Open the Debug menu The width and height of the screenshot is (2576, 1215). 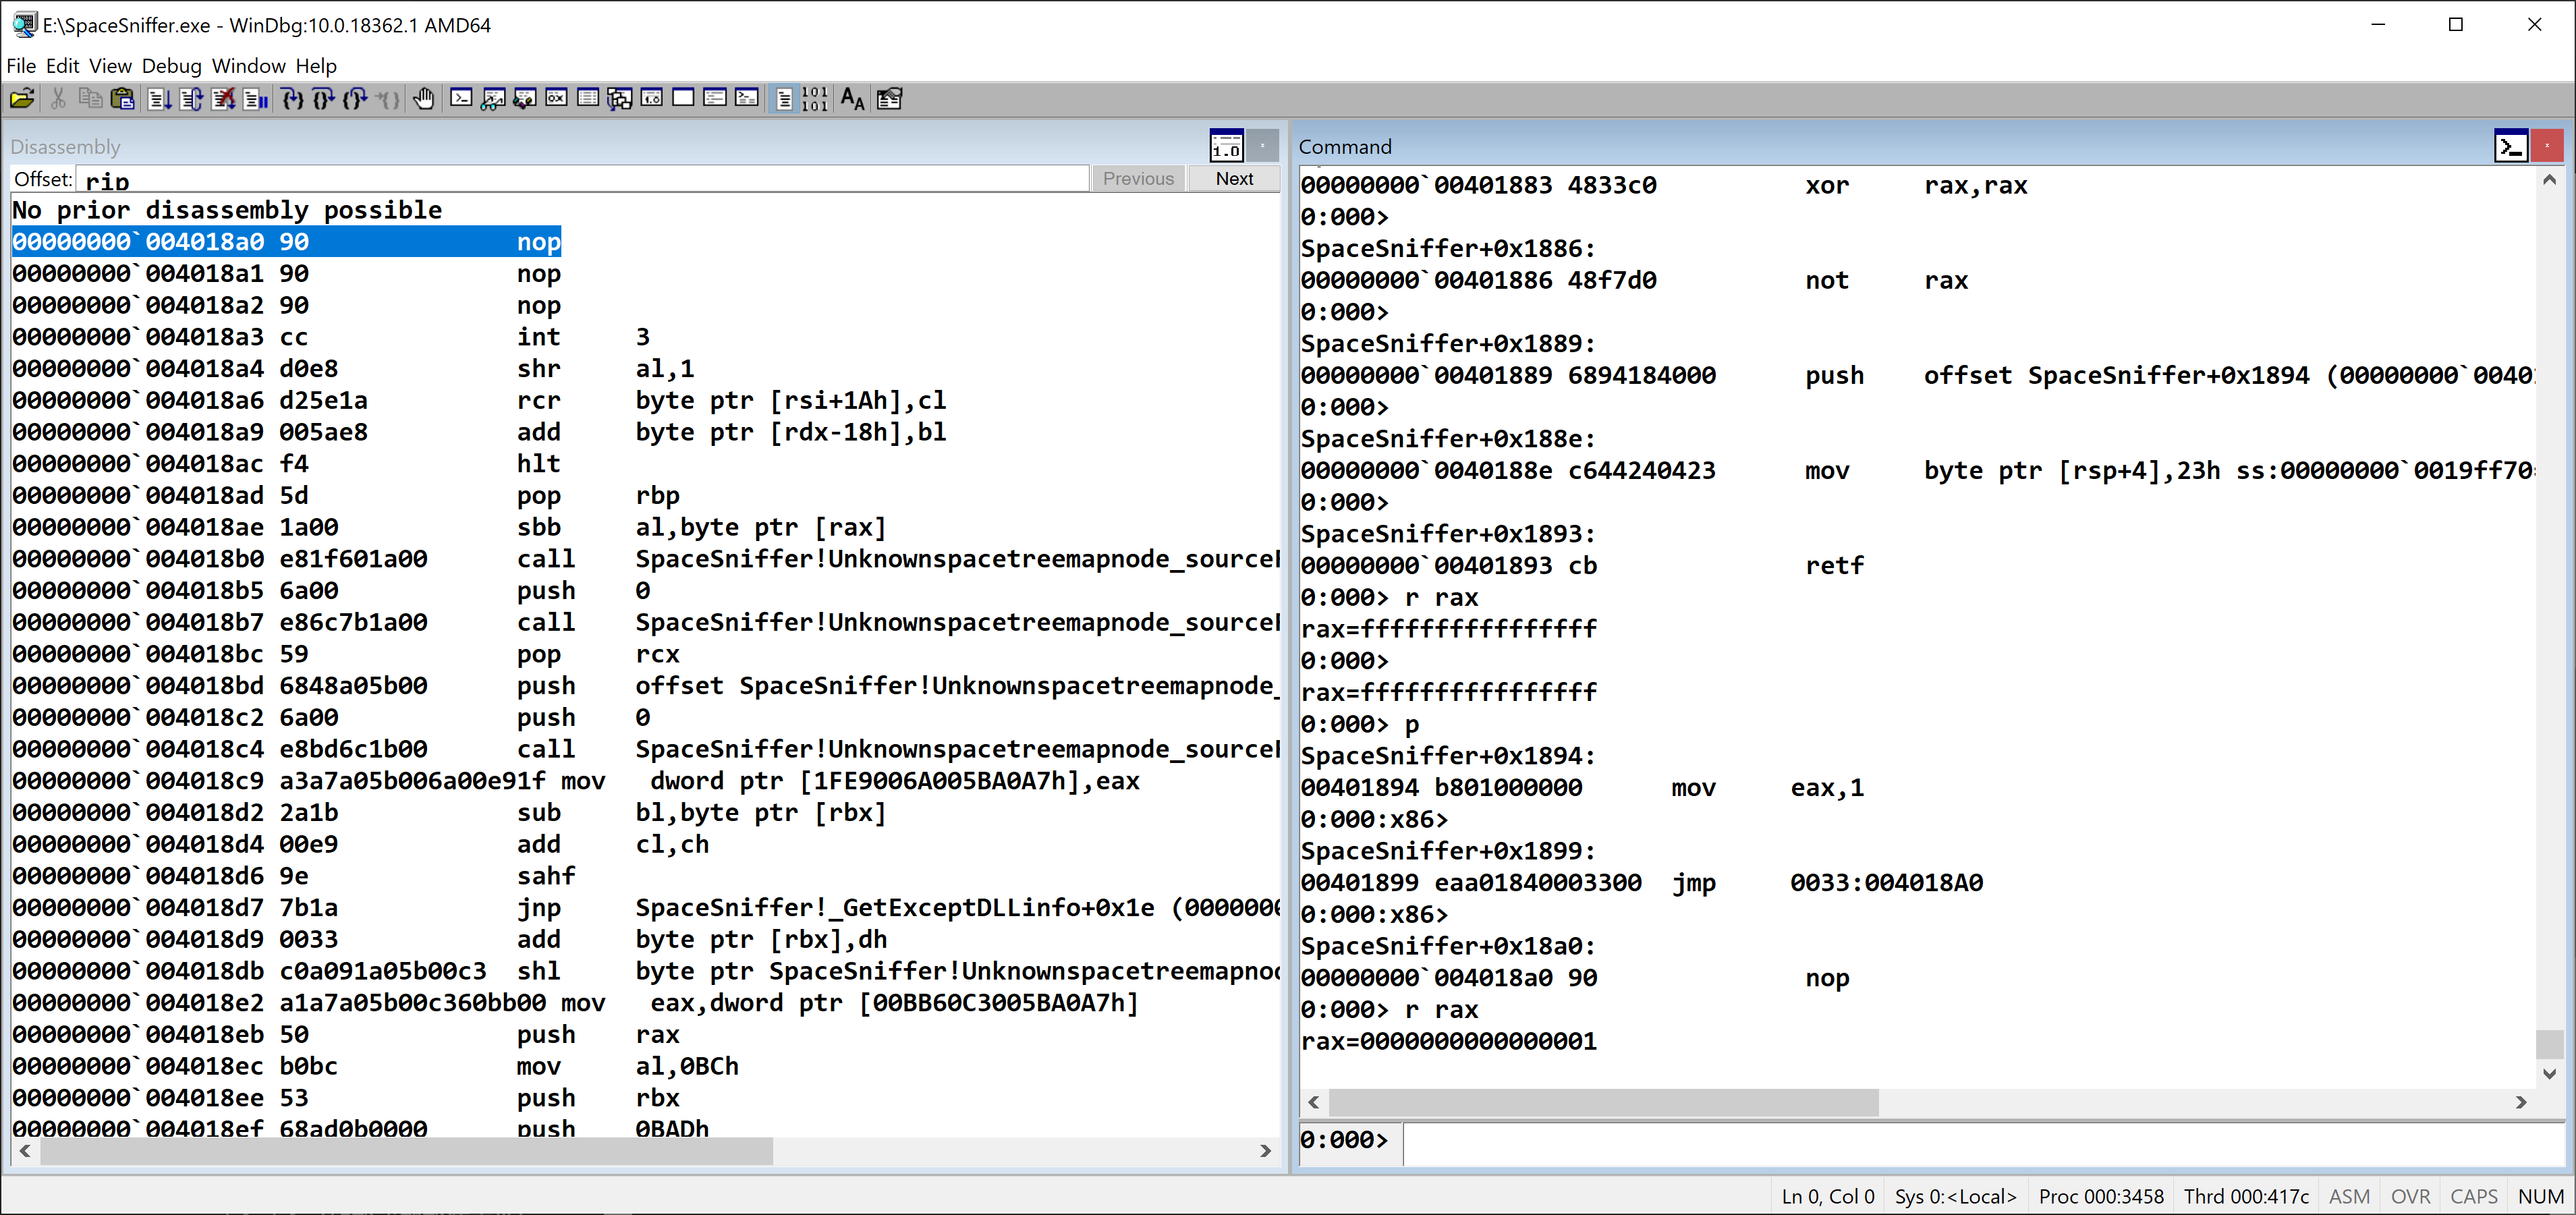171,66
